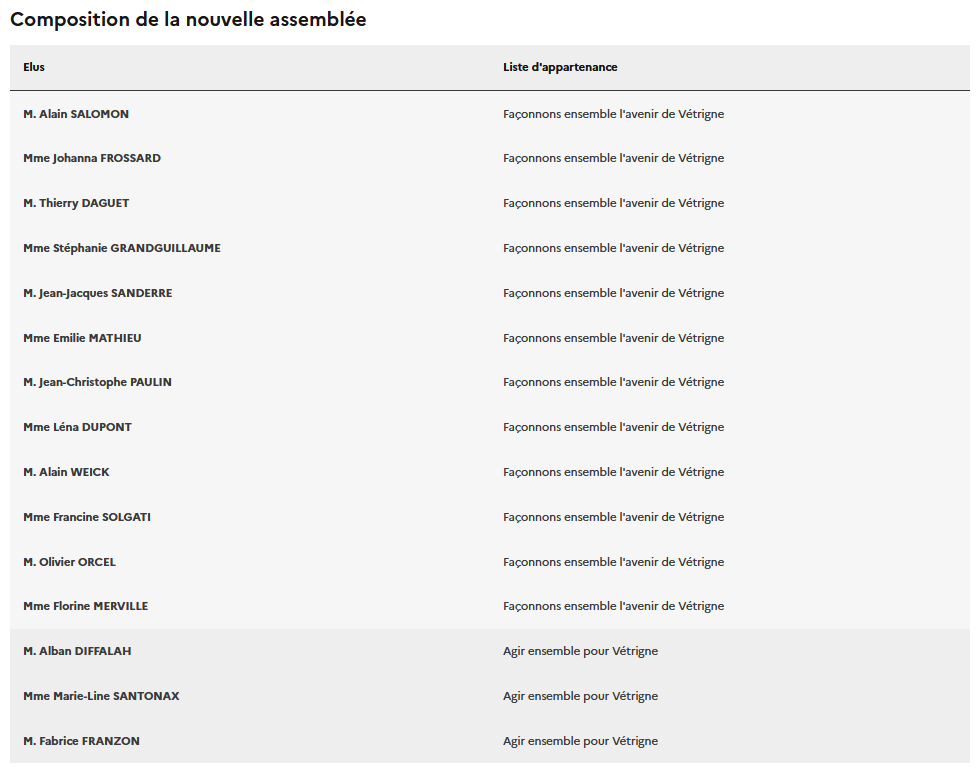Select M. Jean-Christophe PAULIN

coord(97,382)
